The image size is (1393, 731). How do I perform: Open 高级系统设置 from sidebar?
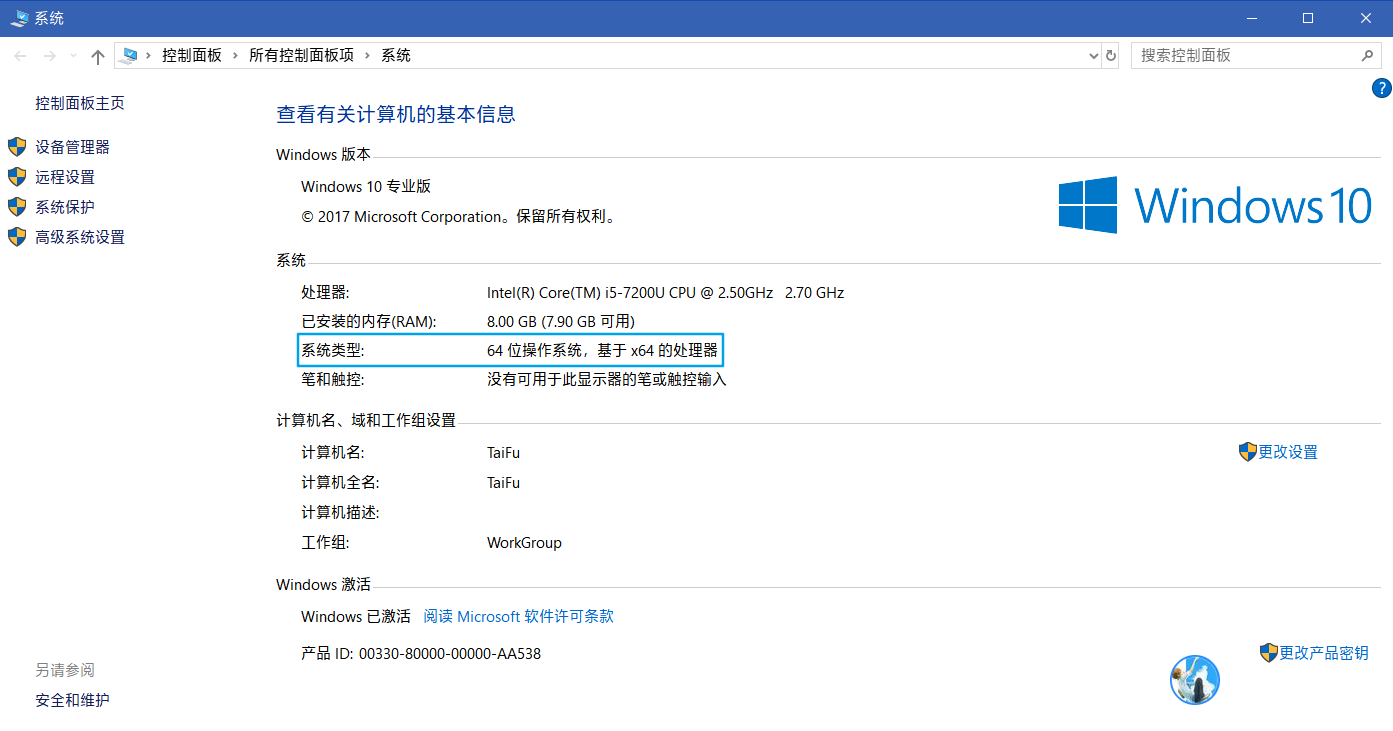(80, 237)
